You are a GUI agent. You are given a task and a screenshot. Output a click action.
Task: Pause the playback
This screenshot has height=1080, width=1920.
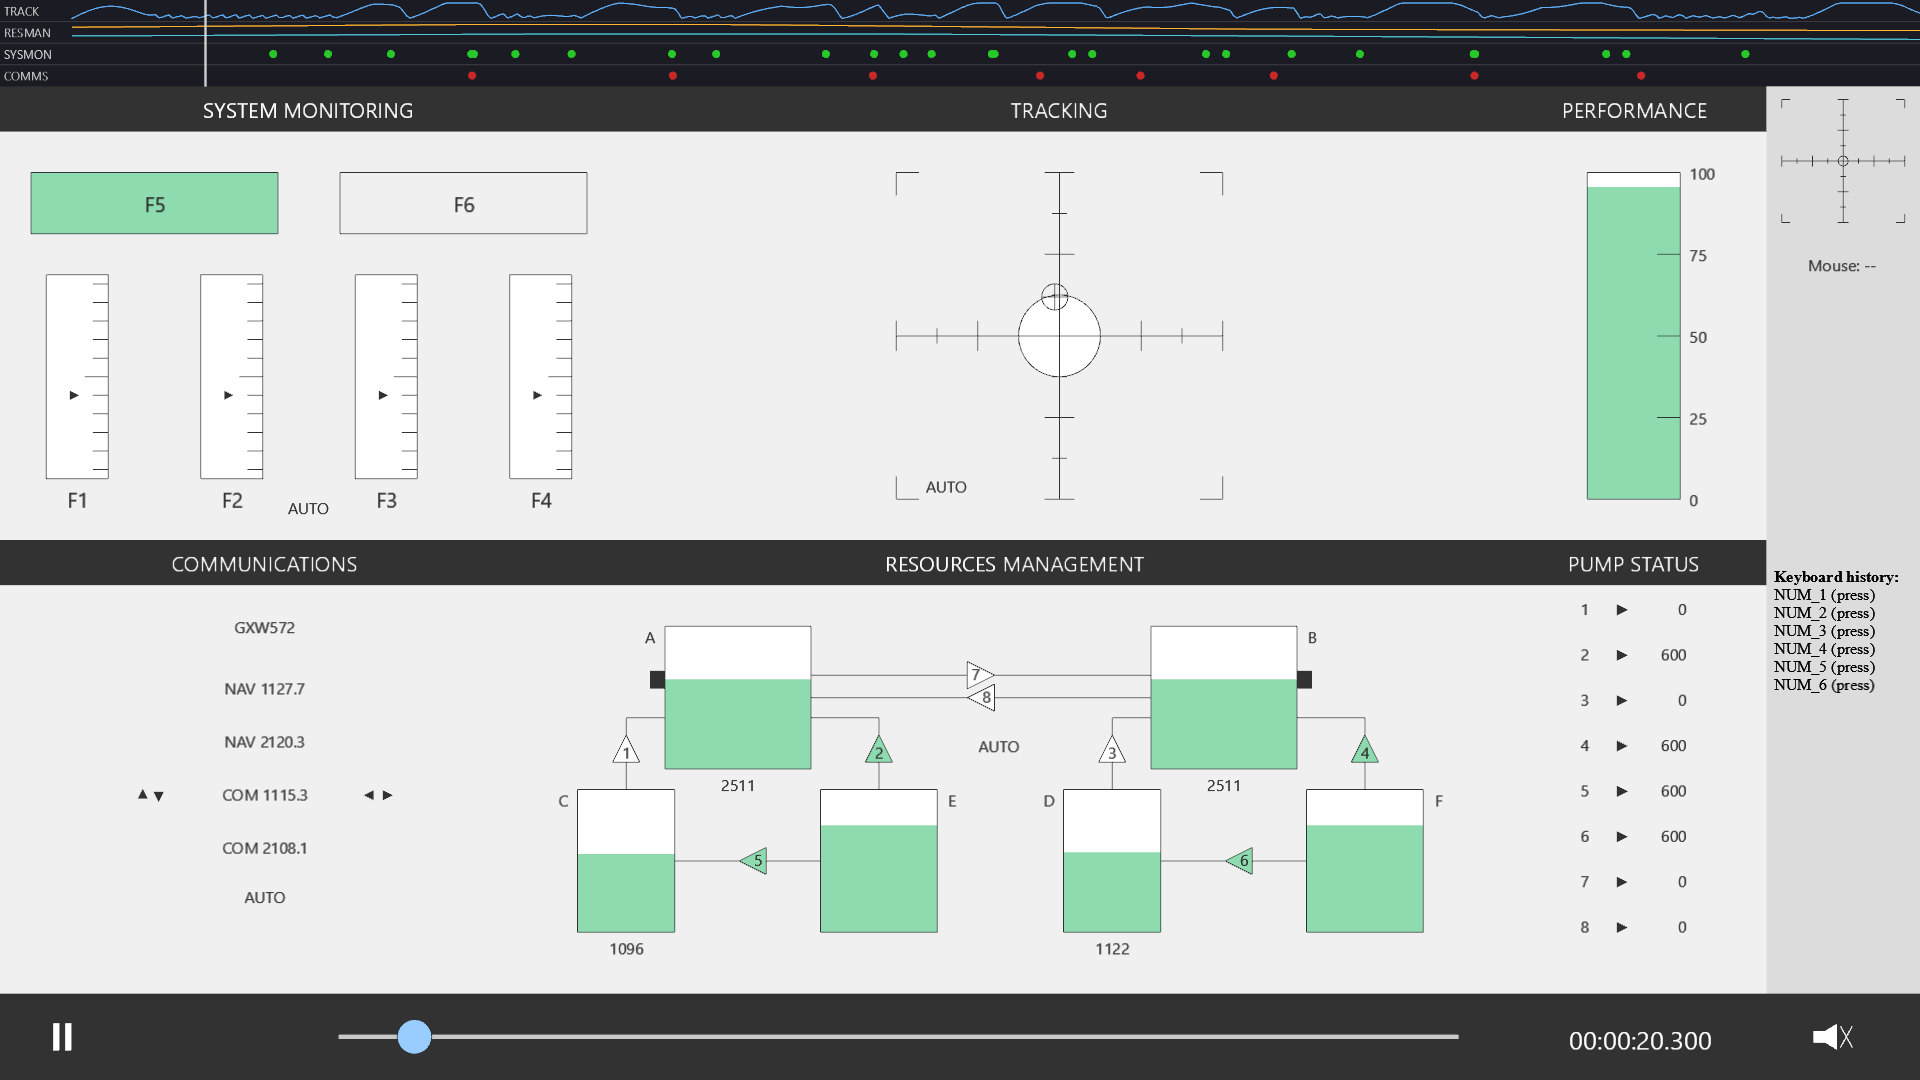pyautogui.click(x=62, y=1037)
